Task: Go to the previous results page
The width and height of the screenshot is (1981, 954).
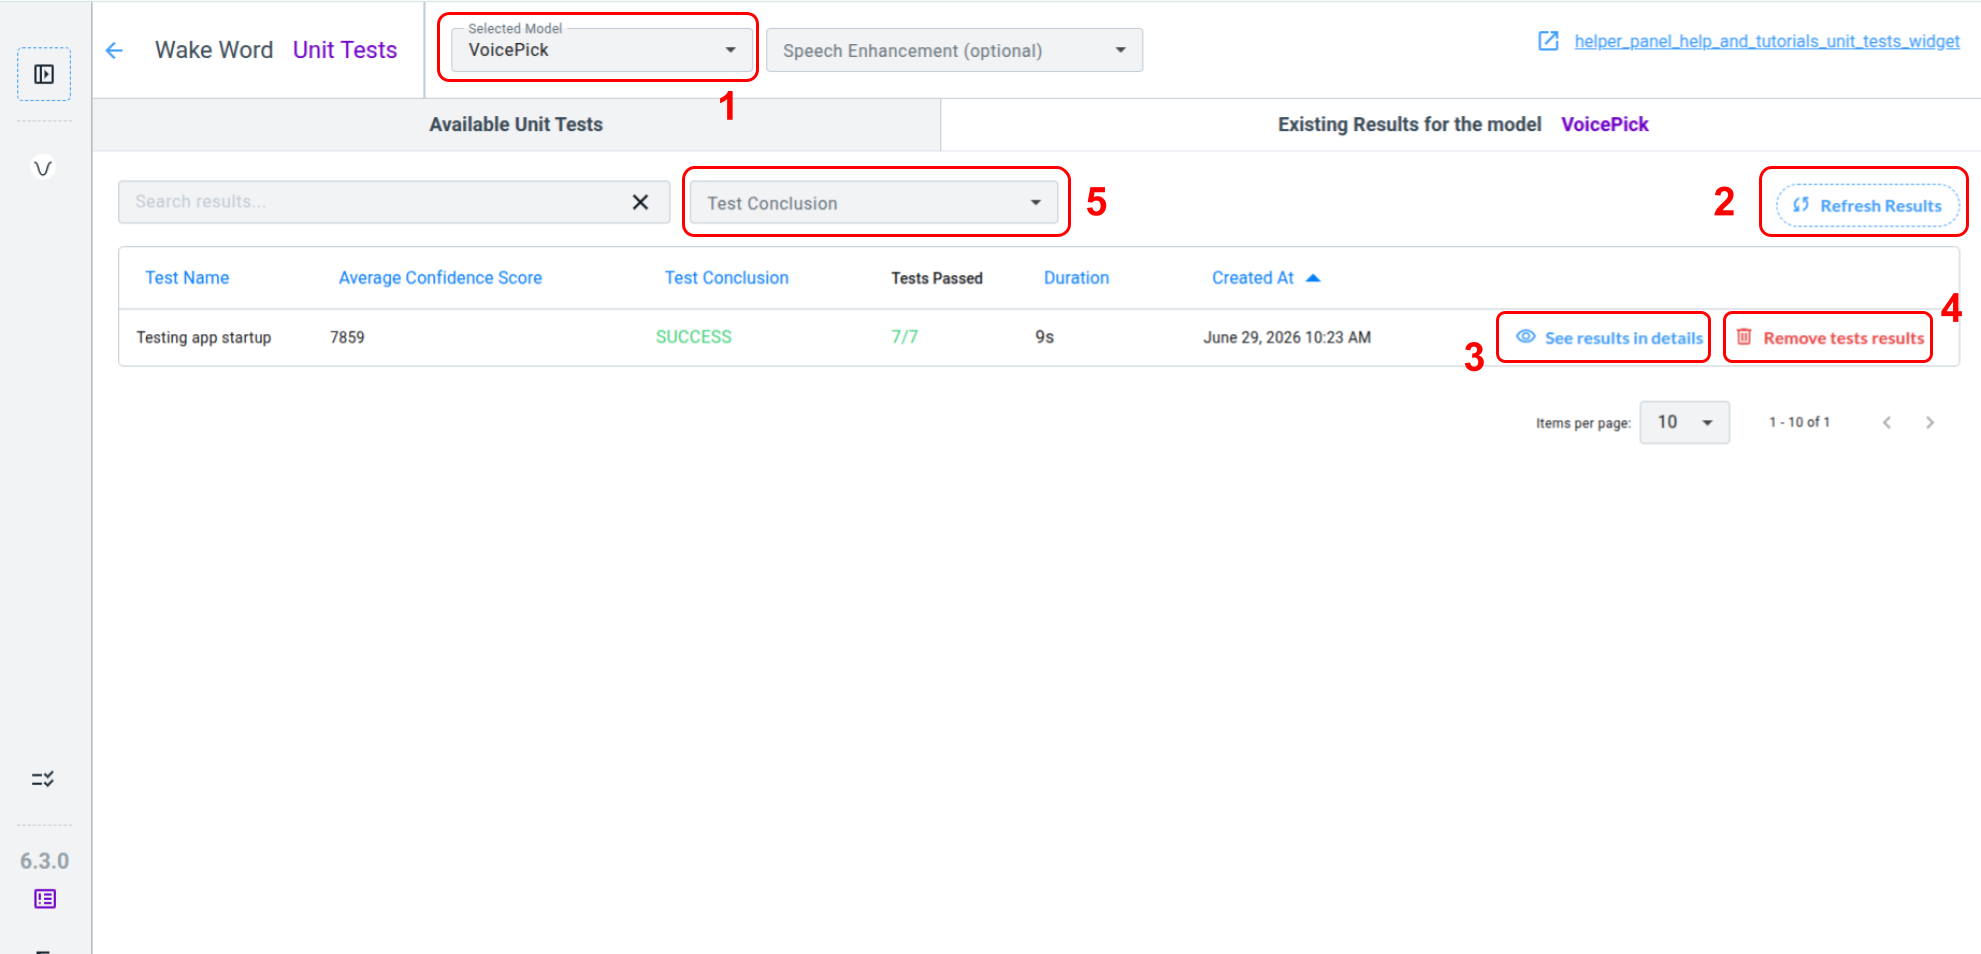Action: pos(1887,423)
